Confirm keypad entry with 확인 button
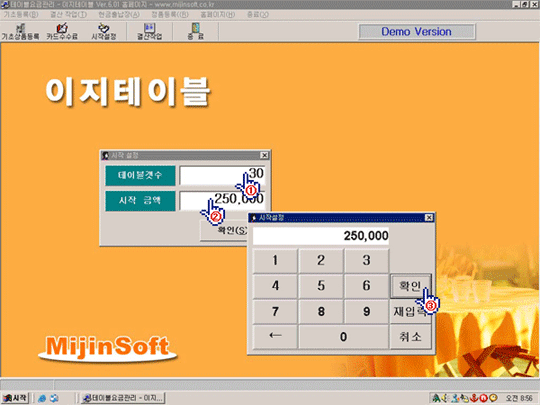 point(410,285)
